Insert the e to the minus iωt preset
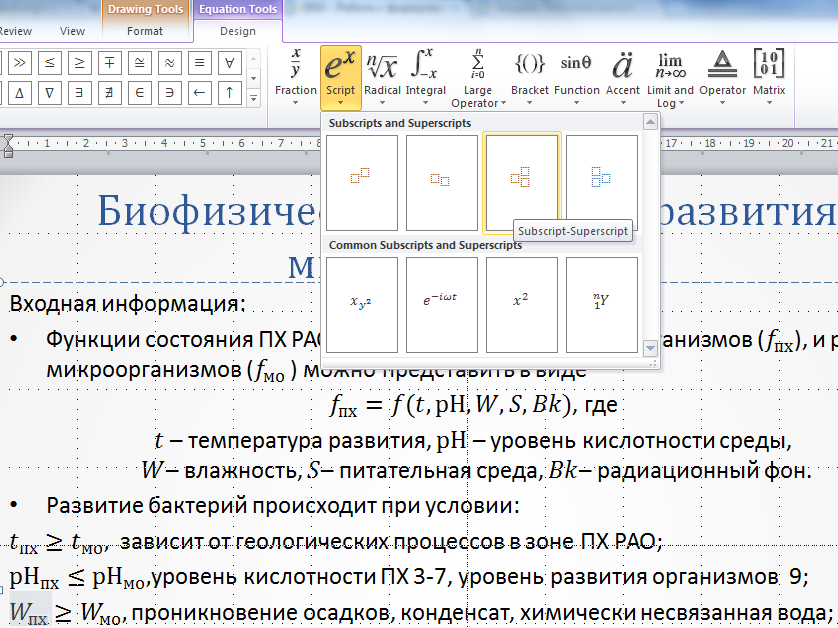 click(441, 304)
